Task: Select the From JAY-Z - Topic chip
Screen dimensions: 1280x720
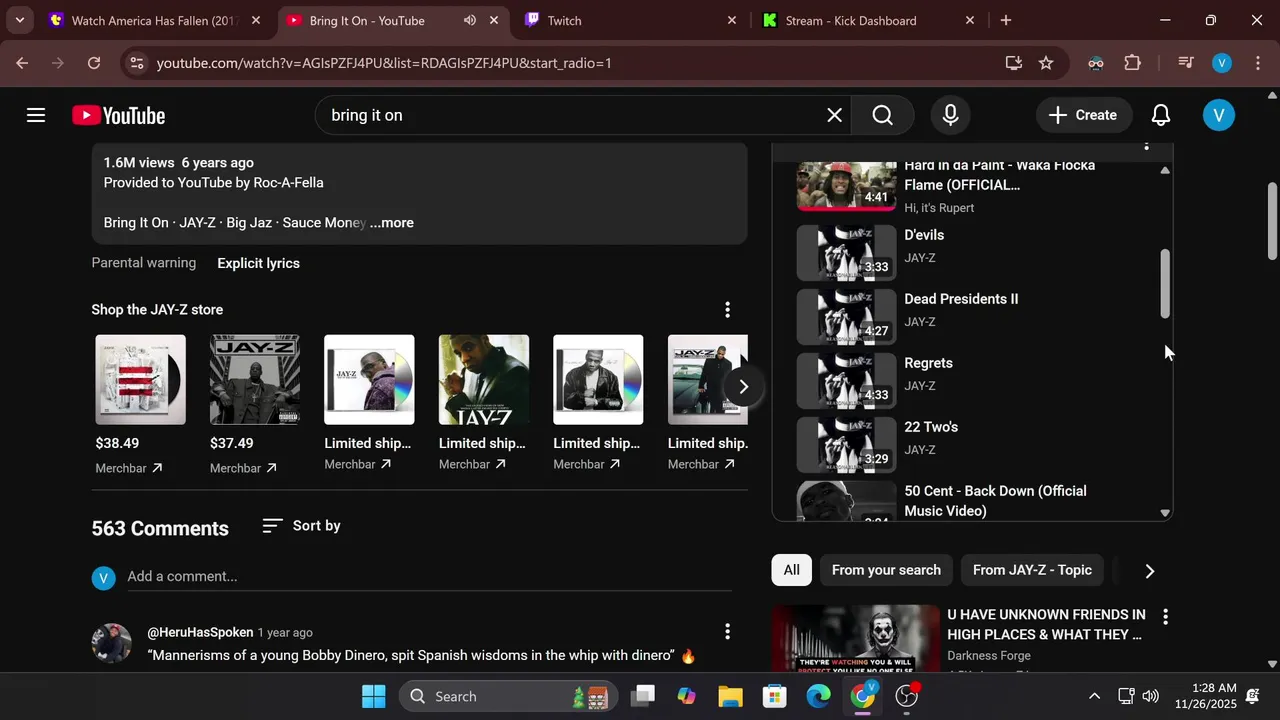Action: tap(1032, 570)
